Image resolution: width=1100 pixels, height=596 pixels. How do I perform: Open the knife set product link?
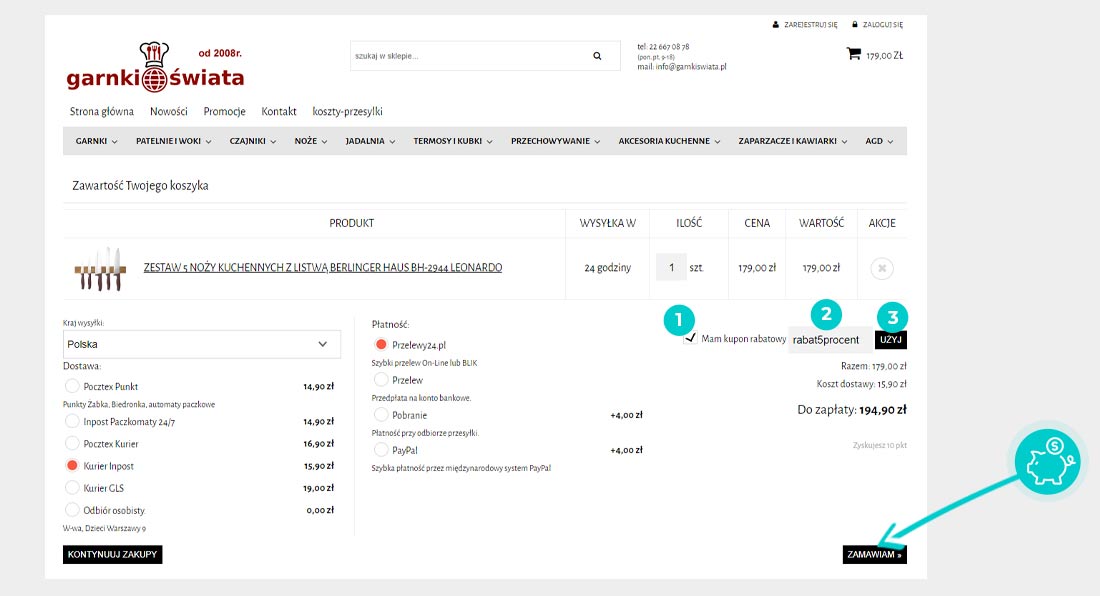tap(323, 268)
